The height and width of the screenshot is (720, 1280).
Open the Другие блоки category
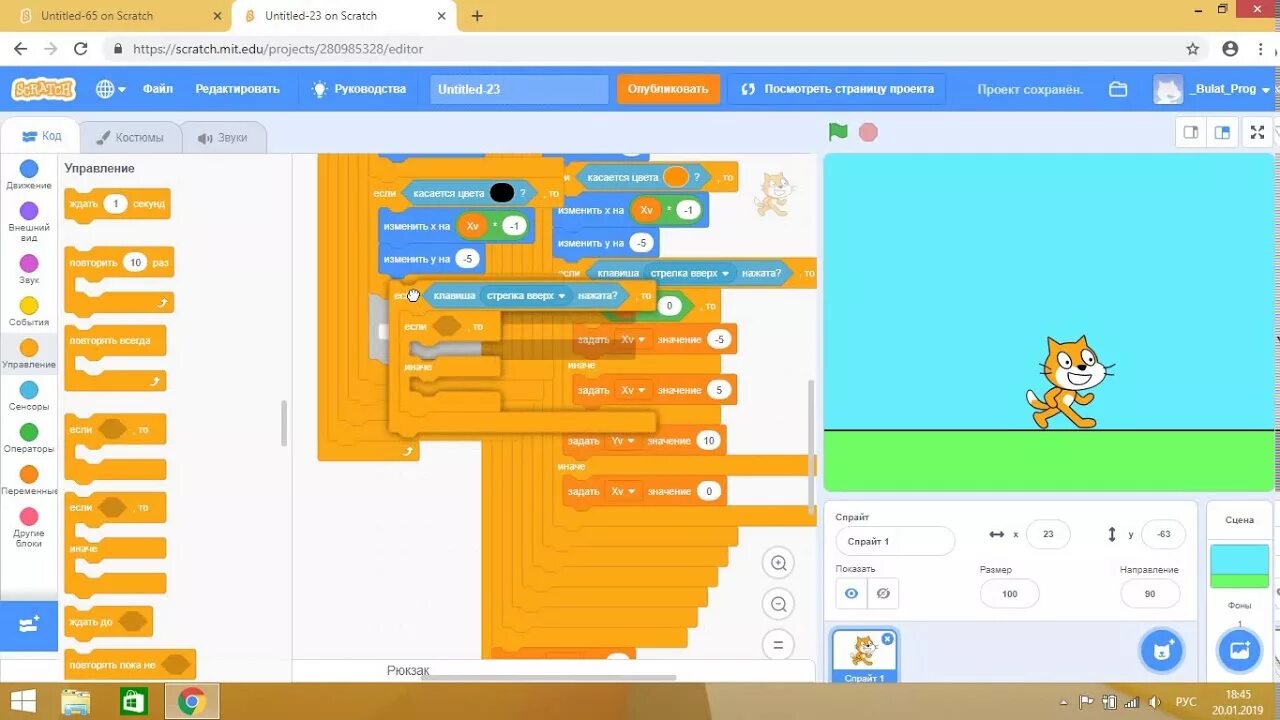click(29, 526)
